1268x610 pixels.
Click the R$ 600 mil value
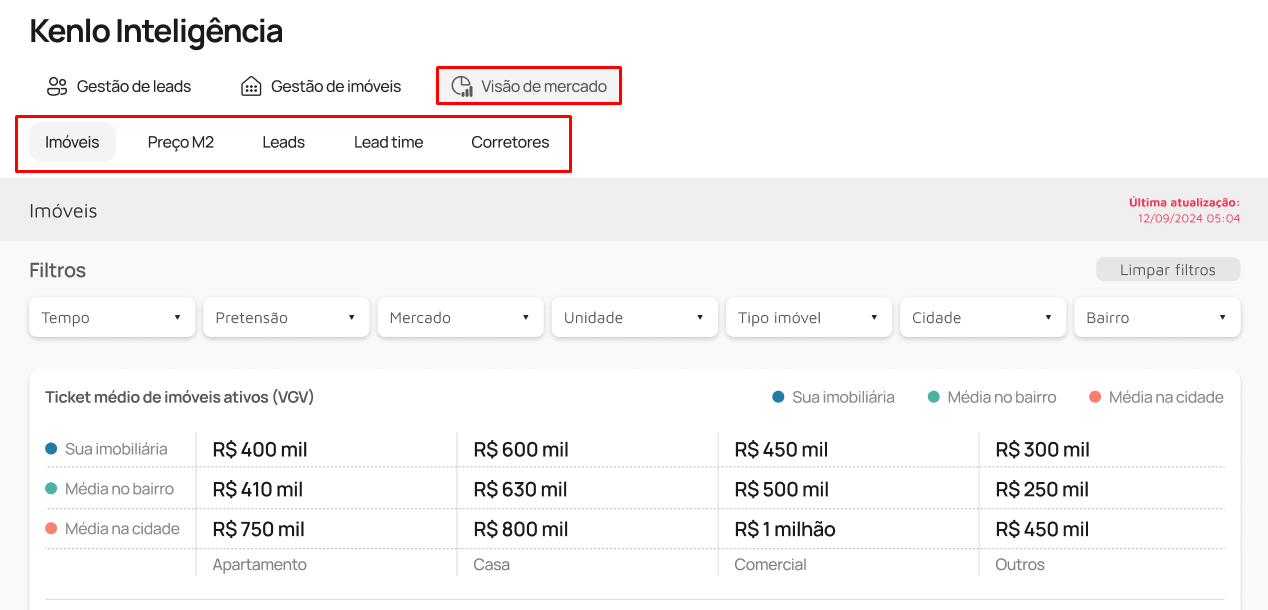[521, 450]
